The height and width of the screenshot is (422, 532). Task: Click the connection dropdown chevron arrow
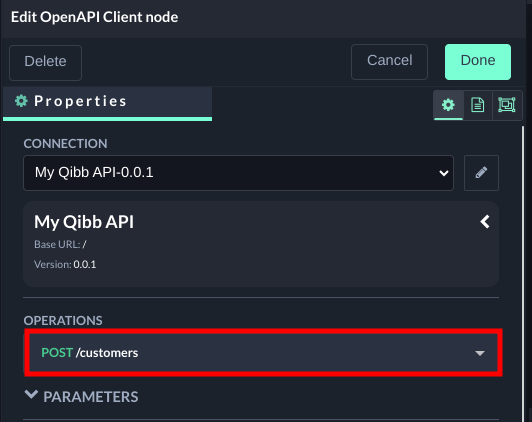443,173
